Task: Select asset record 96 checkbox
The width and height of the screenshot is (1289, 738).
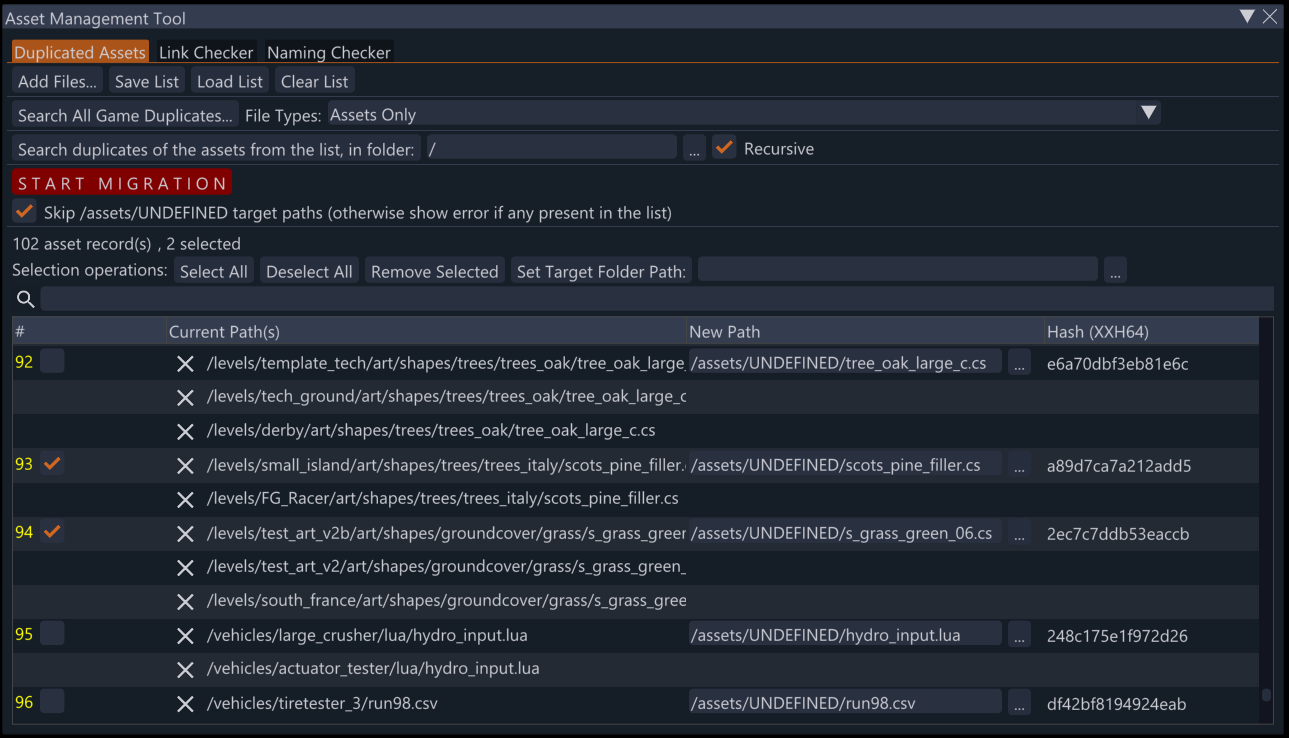Action: [x=52, y=702]
